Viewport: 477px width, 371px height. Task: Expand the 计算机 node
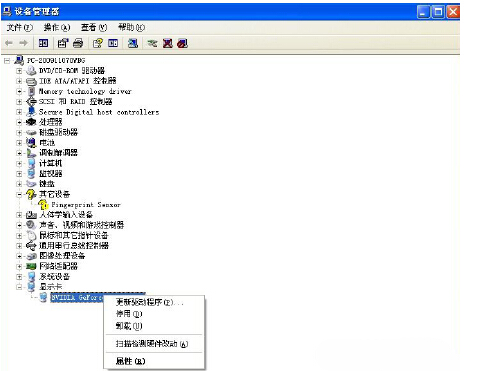[19, 163]
